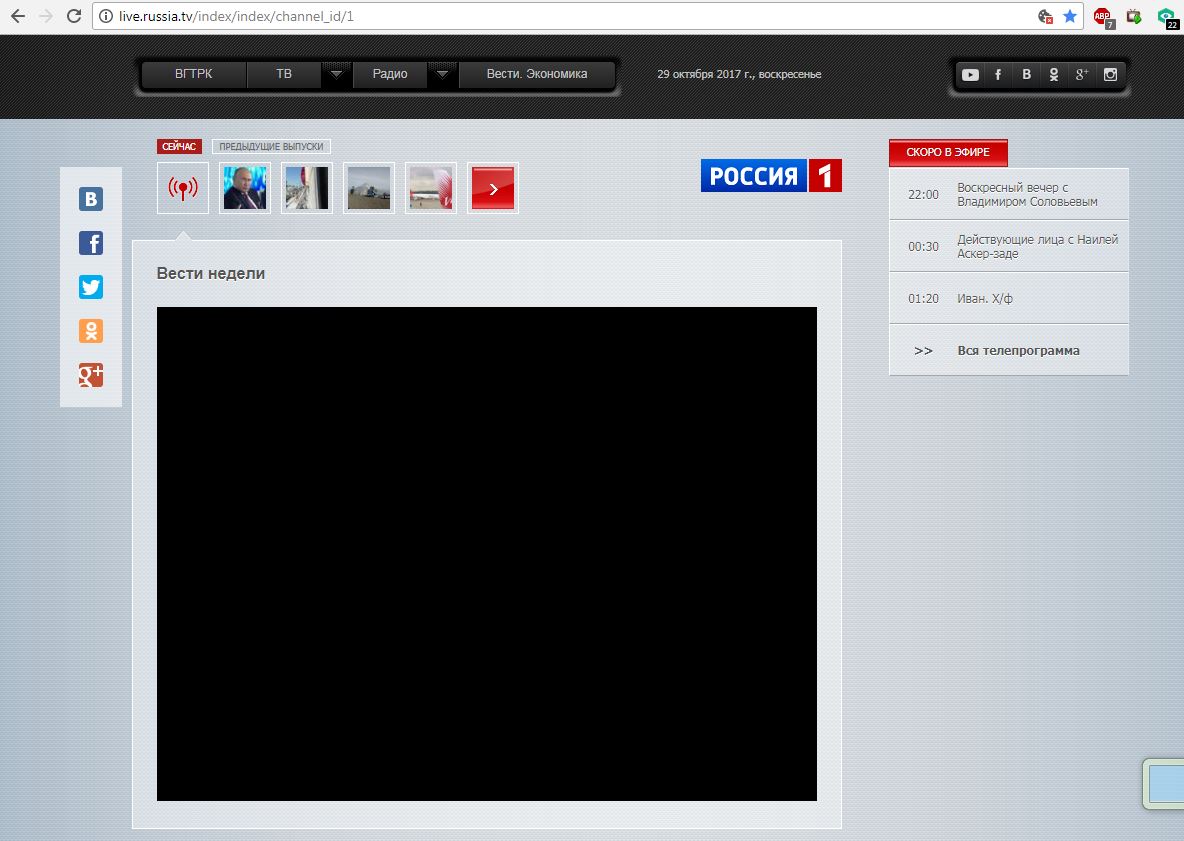The image size is (1184, 841).
Task: Open the translate page icon
Action: [1045, 16]
